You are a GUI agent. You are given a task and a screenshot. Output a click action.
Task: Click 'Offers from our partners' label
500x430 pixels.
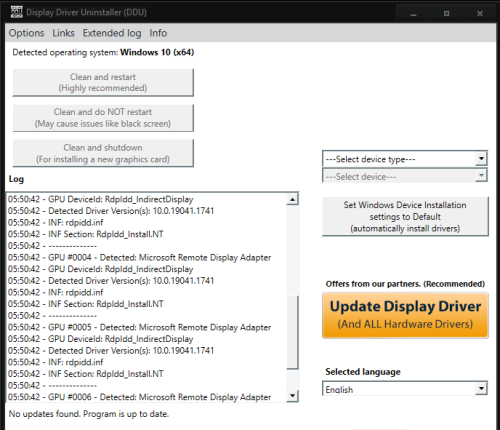click(405, 284)
